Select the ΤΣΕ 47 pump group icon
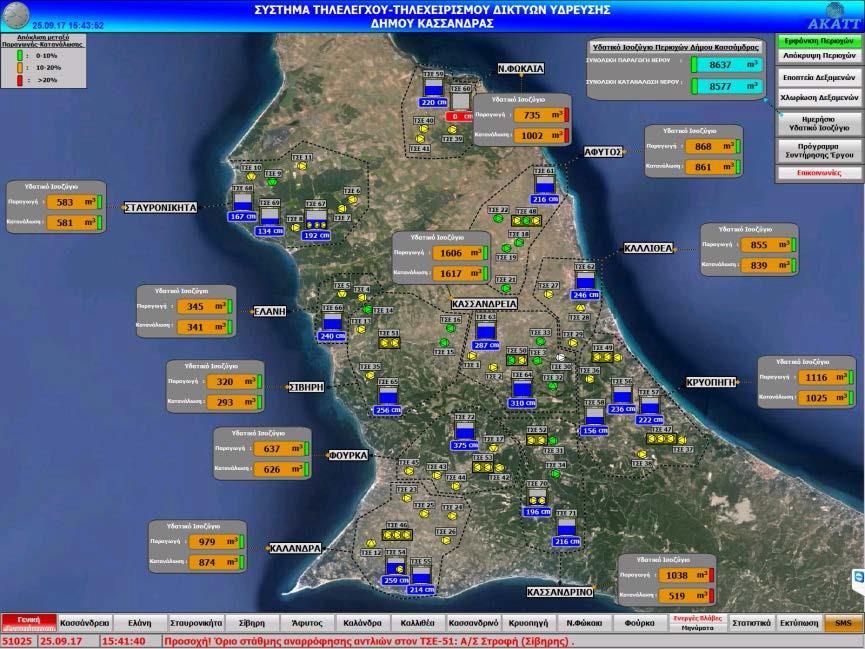The width and height of the screenshot is (865, 649). (661, 439)
